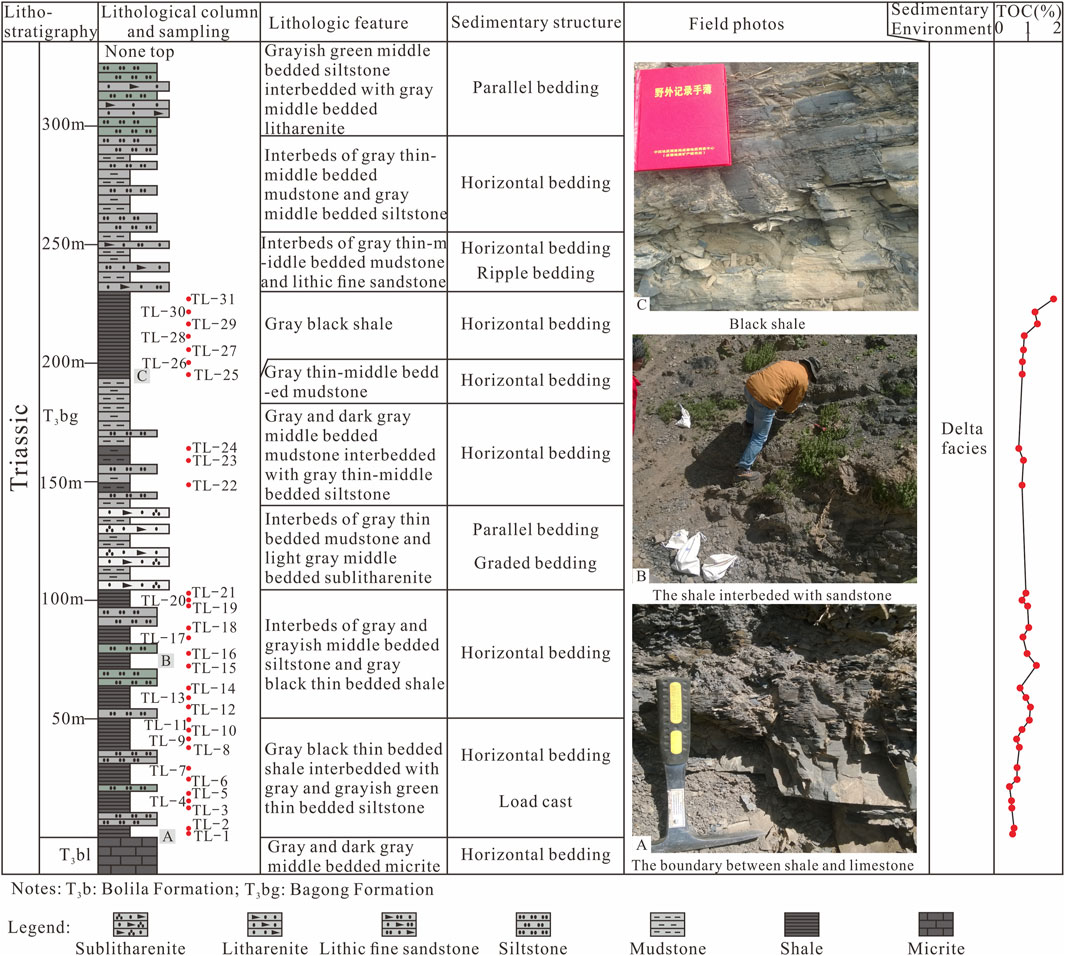
Task: Select sample label "TL-18"
Action: coord(215,628)
